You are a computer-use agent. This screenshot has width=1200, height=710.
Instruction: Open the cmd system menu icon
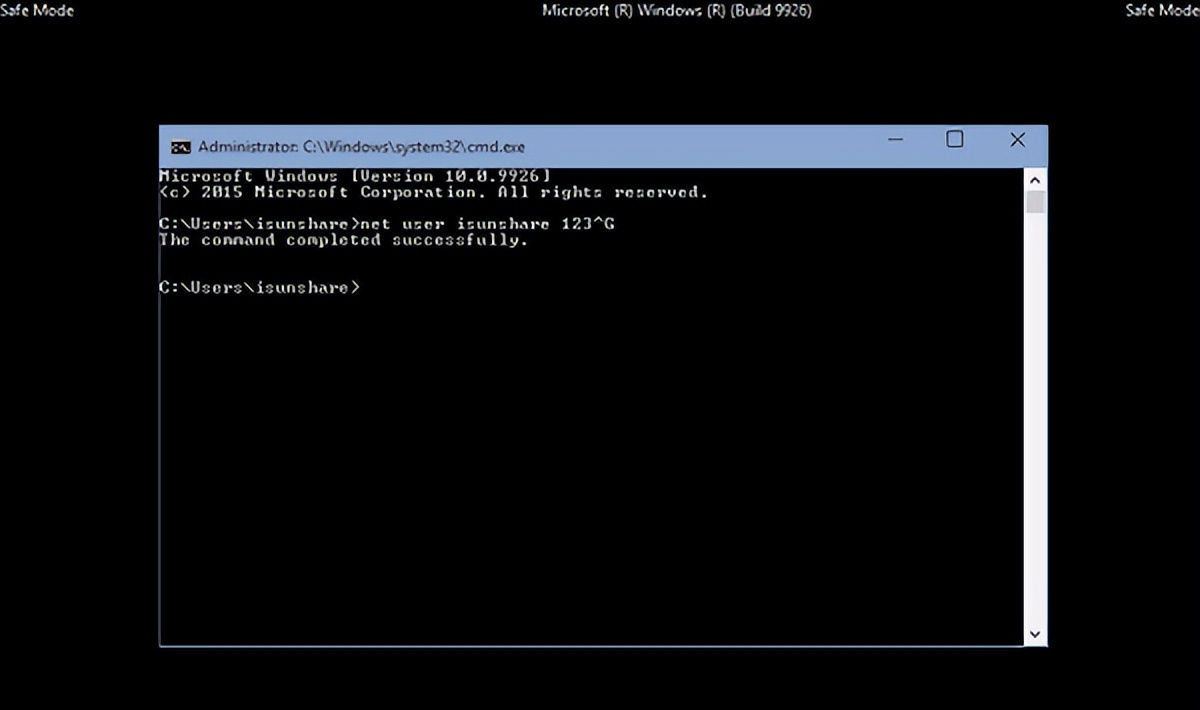180,146
